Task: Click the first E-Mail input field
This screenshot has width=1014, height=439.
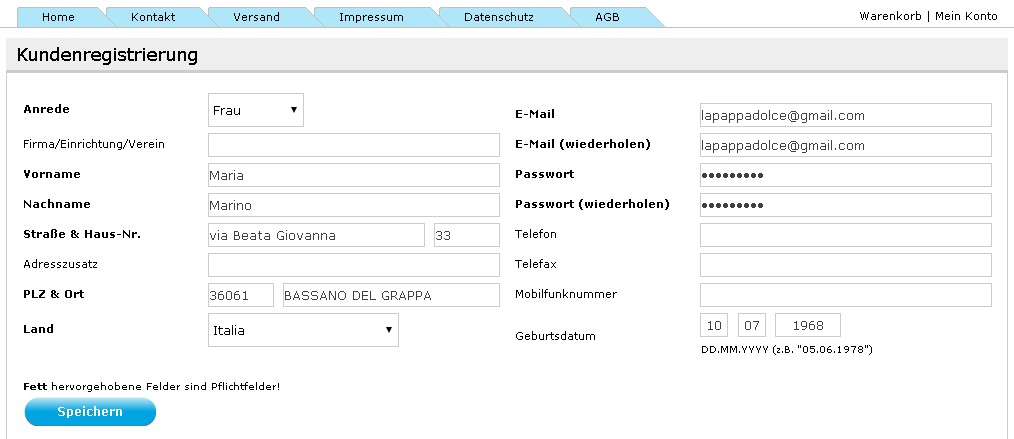Action: (x=845, y=115)
